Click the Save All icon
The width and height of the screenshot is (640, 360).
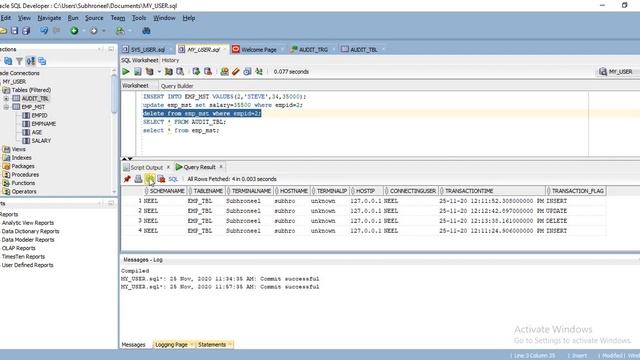26,31
